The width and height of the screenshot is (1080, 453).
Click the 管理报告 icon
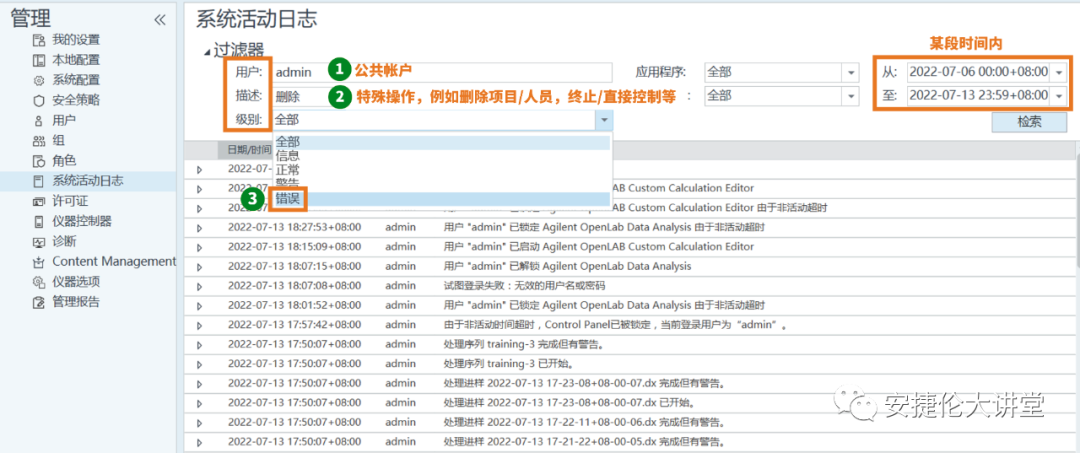click(x=39, y=302)
